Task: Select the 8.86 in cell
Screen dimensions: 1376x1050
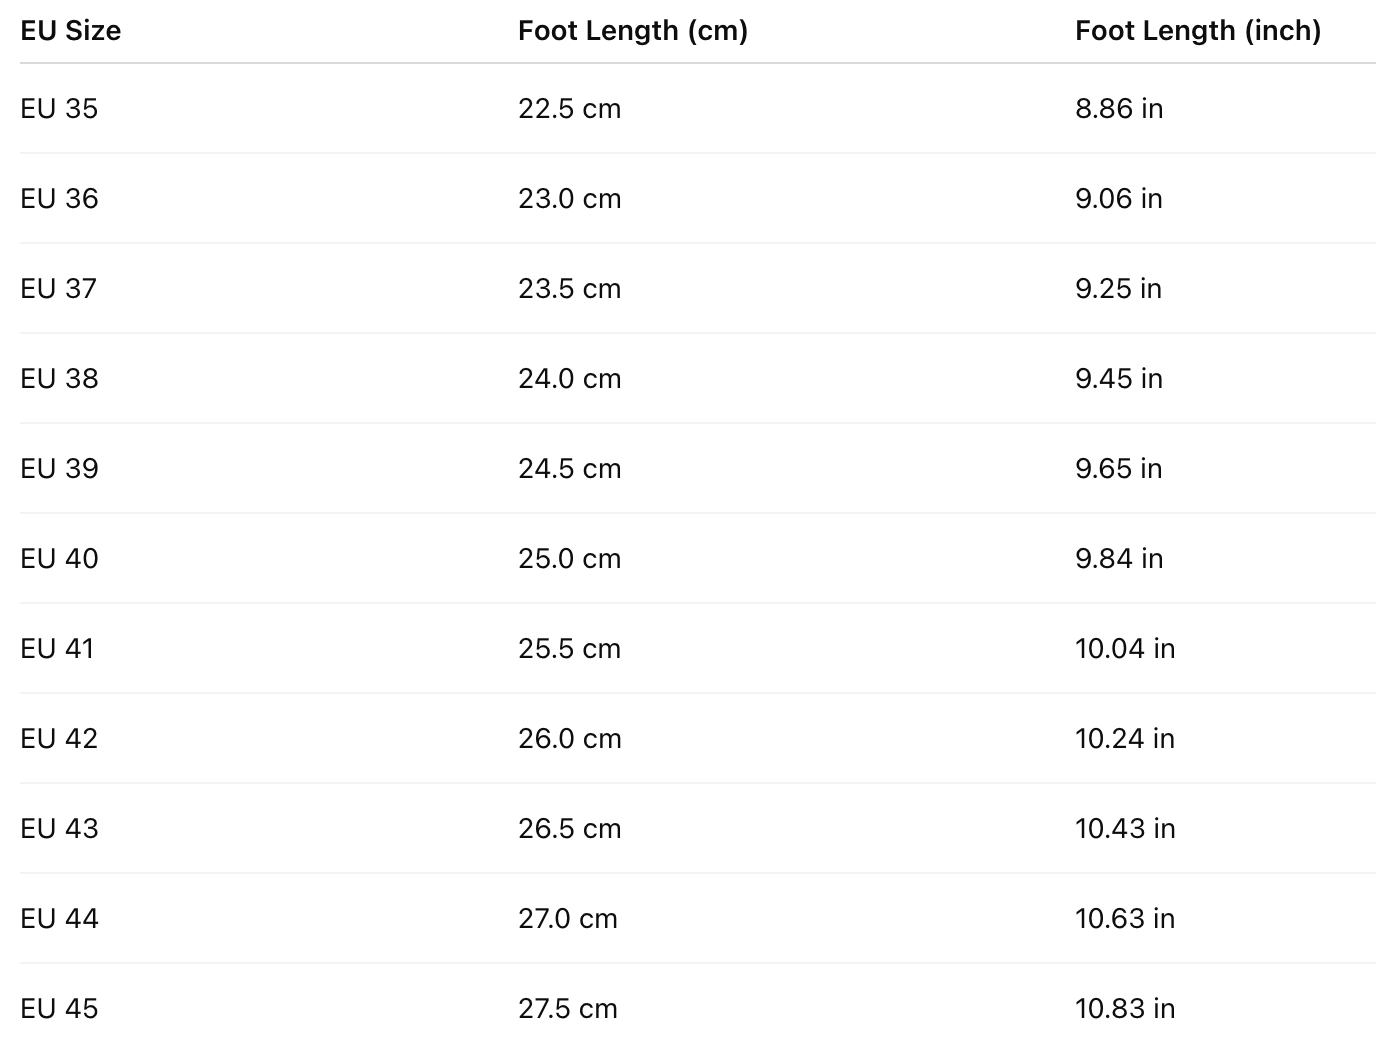Action: (1118, 109)
